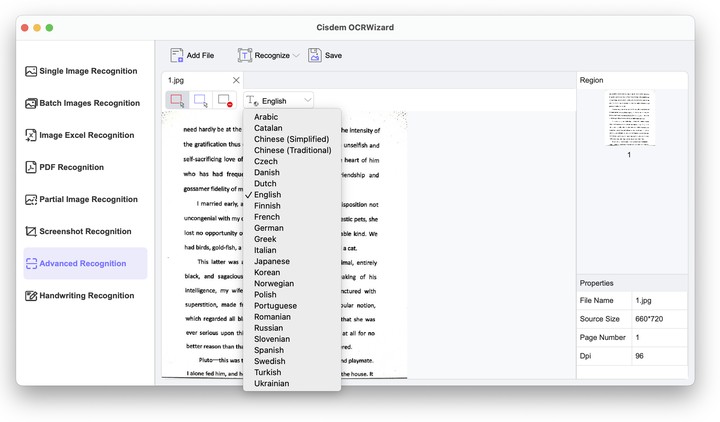The image size is (720, 422).
Task: Choose Ukrainian from language list
Action: pyautogui.click(x=292, y=383)
